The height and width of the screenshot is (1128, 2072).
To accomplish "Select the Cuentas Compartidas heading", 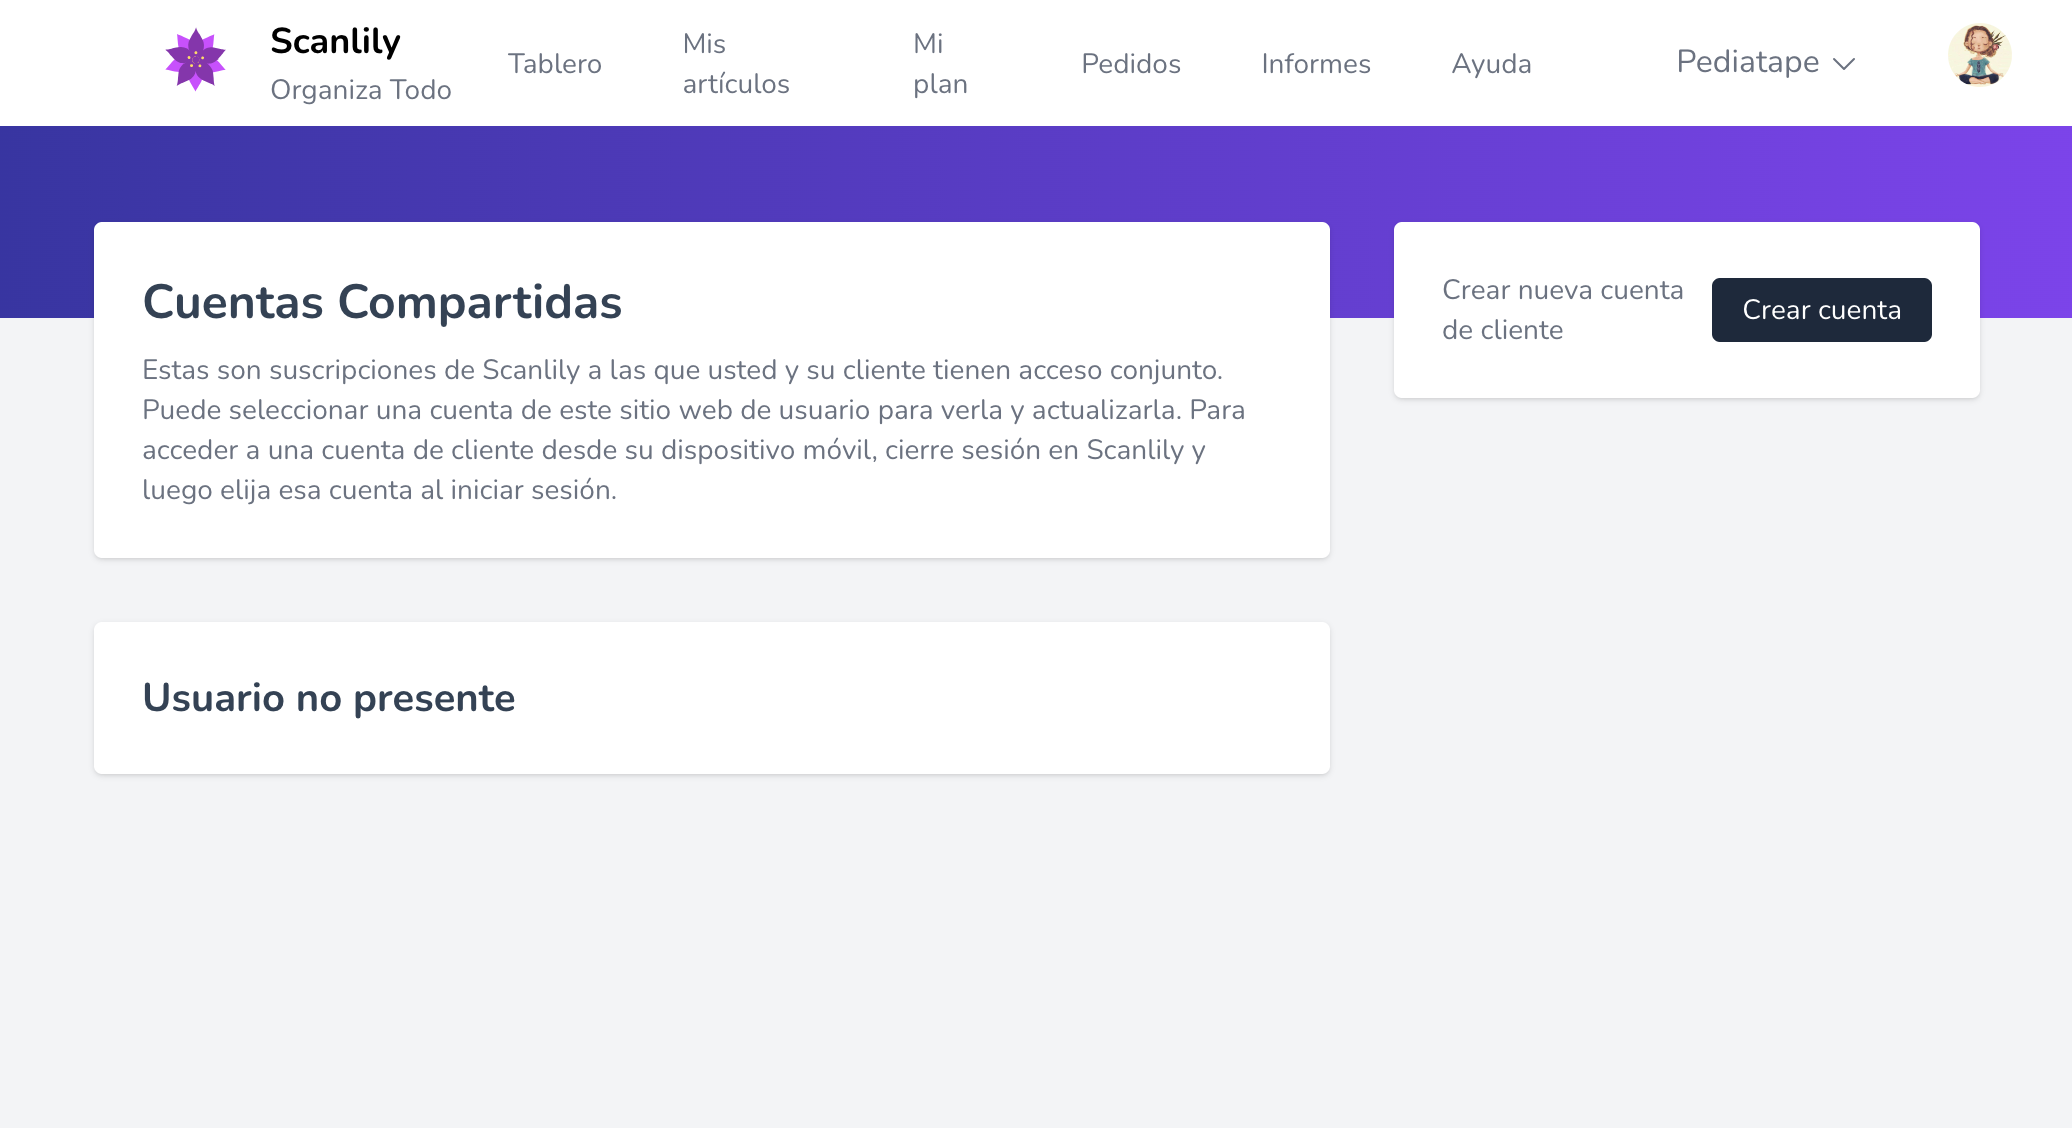I will pos(382,302).
